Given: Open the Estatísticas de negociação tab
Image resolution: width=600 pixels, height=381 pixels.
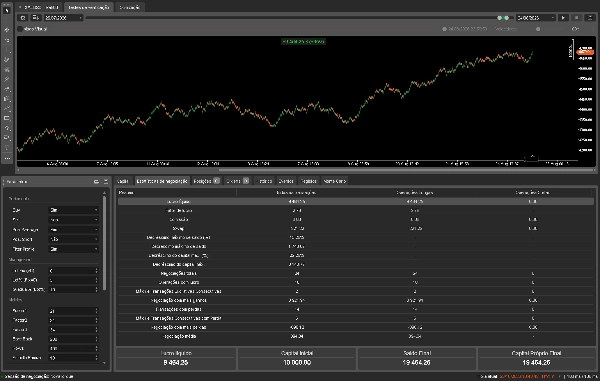Looking at the screenshot, I should click(161, 181).
